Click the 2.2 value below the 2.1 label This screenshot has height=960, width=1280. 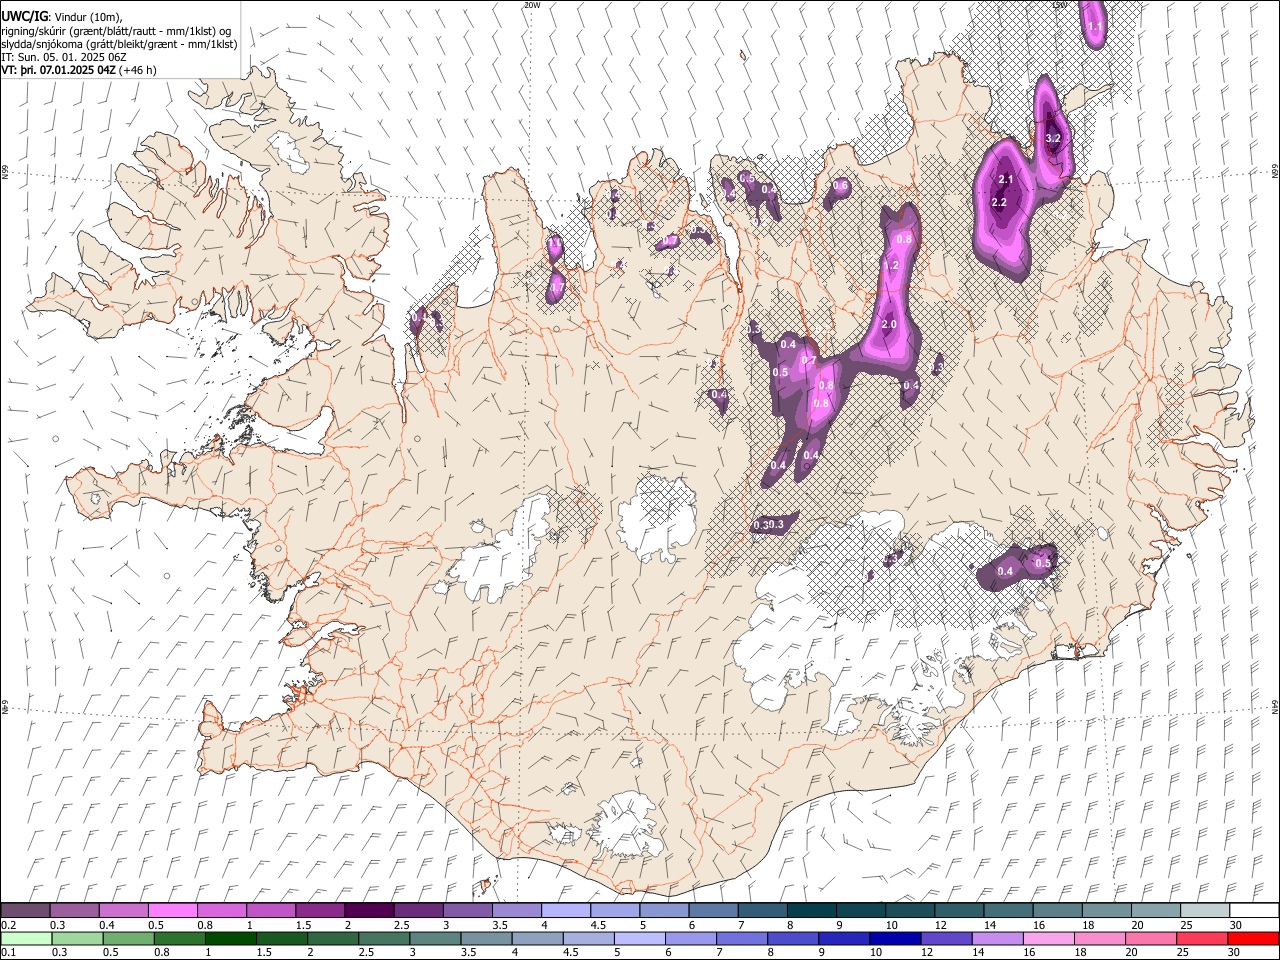[999, 202]
